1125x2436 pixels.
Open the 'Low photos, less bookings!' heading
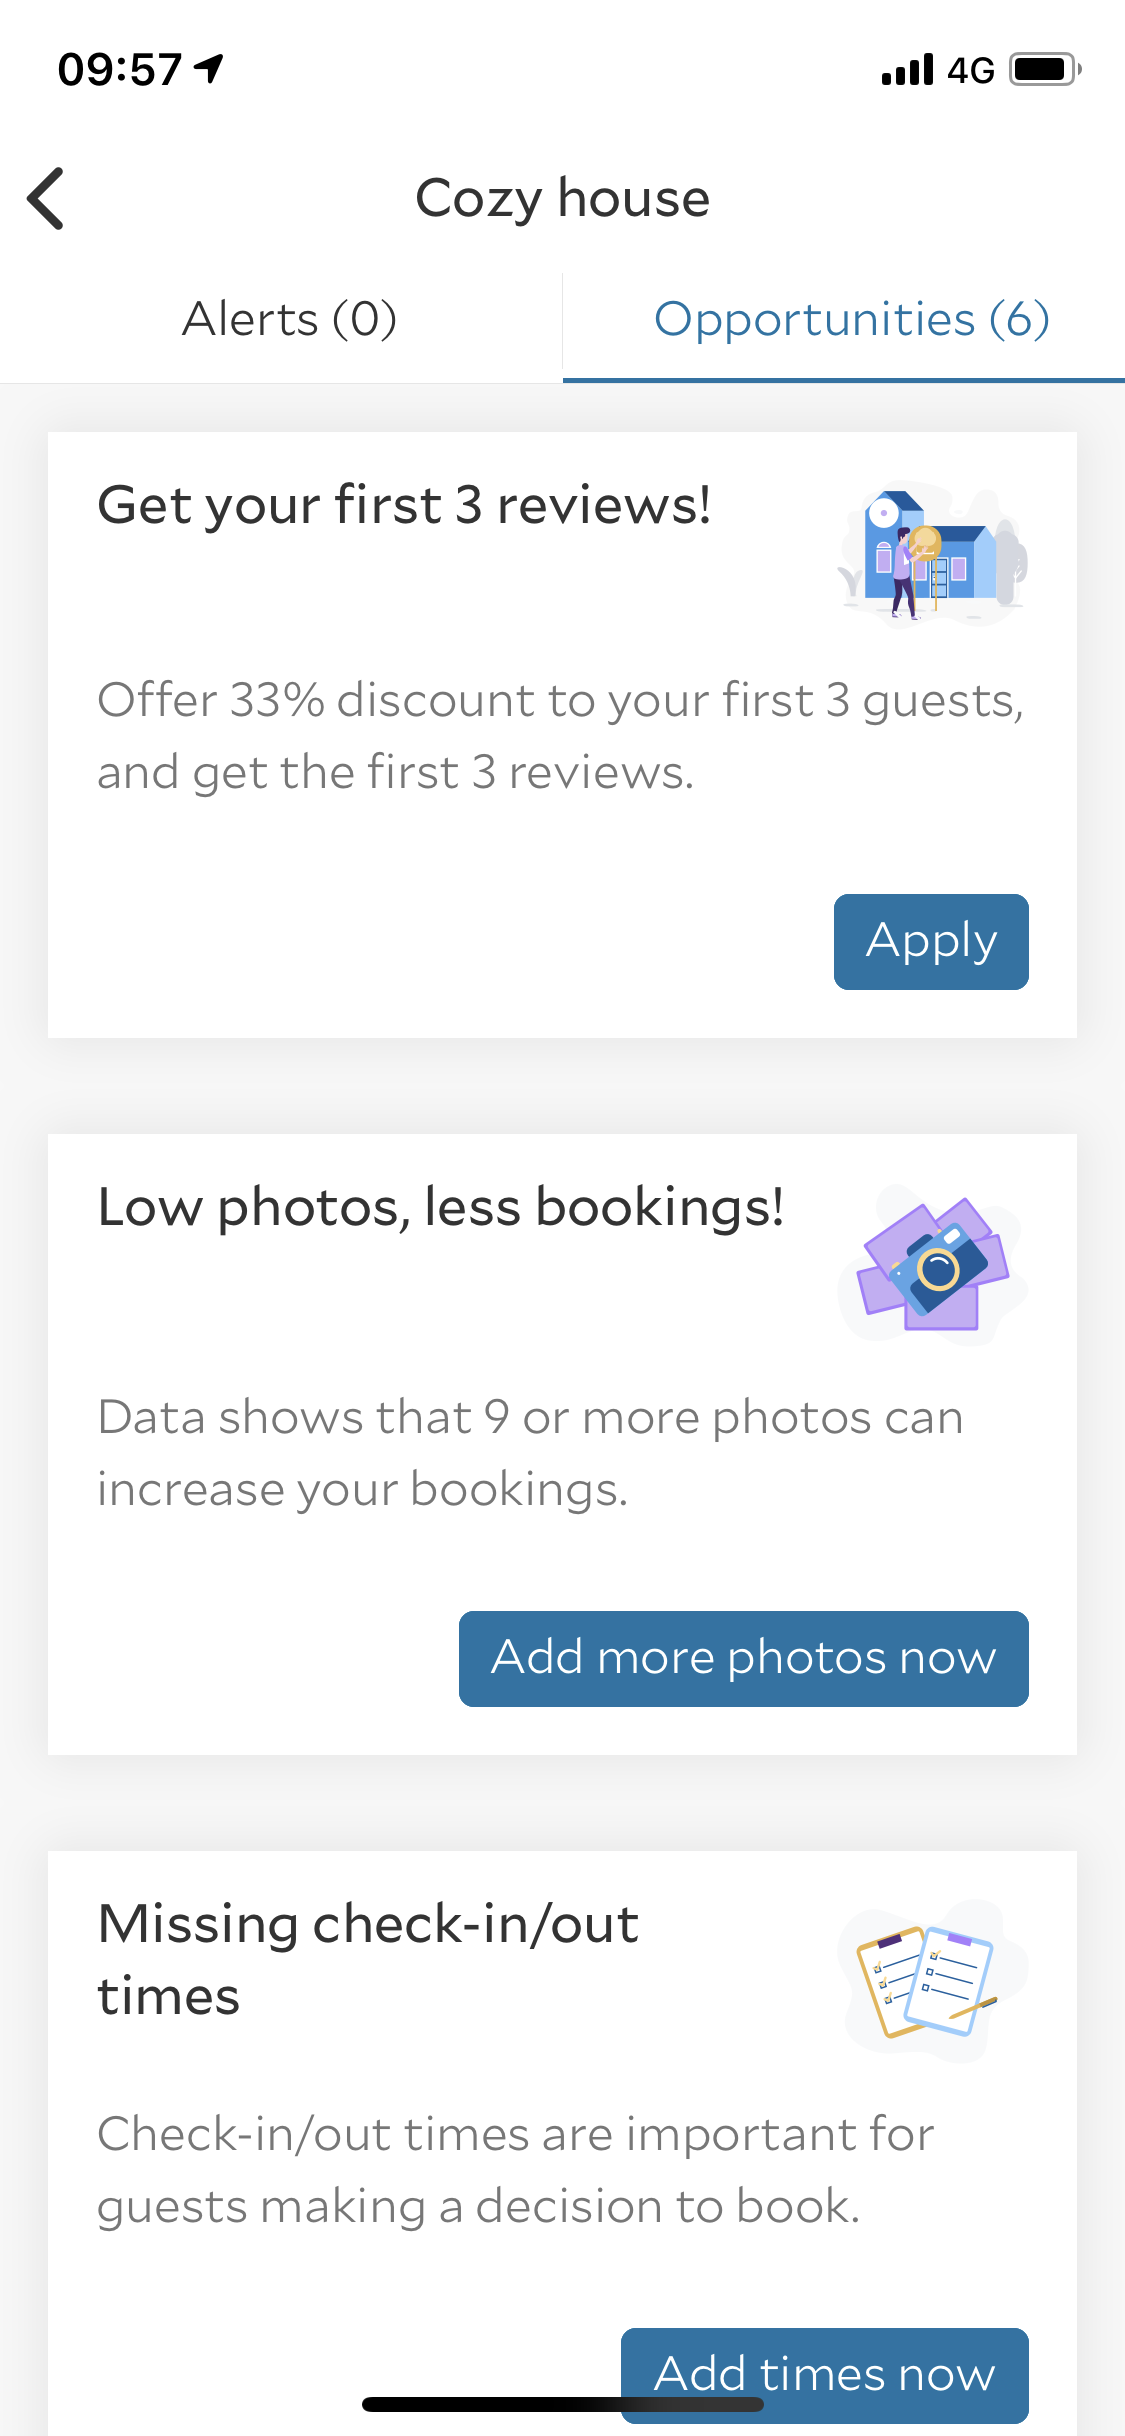click(440, 1207)
